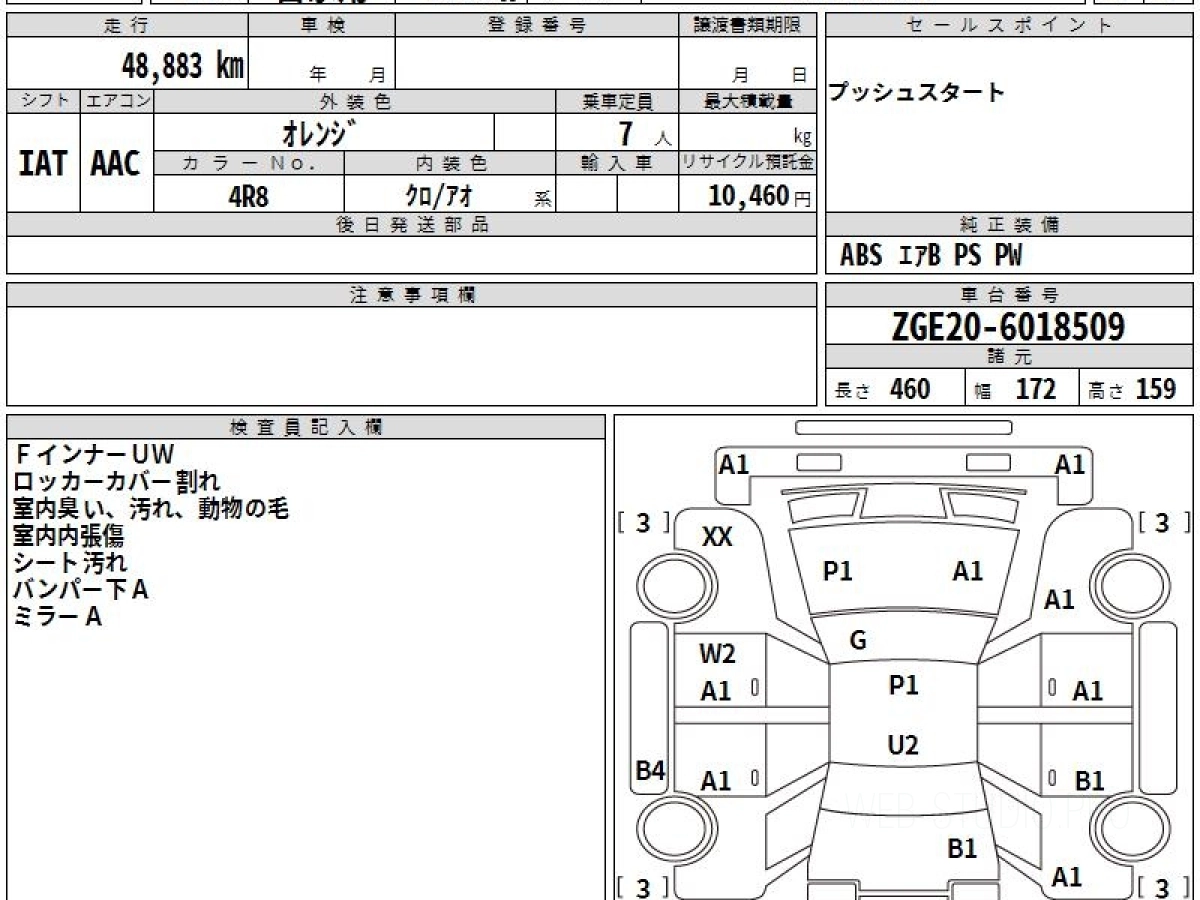This screenshot has height=900, width=1200.
Task: Click the 登録番号 registration number header
Action: (x=537, y=26)
